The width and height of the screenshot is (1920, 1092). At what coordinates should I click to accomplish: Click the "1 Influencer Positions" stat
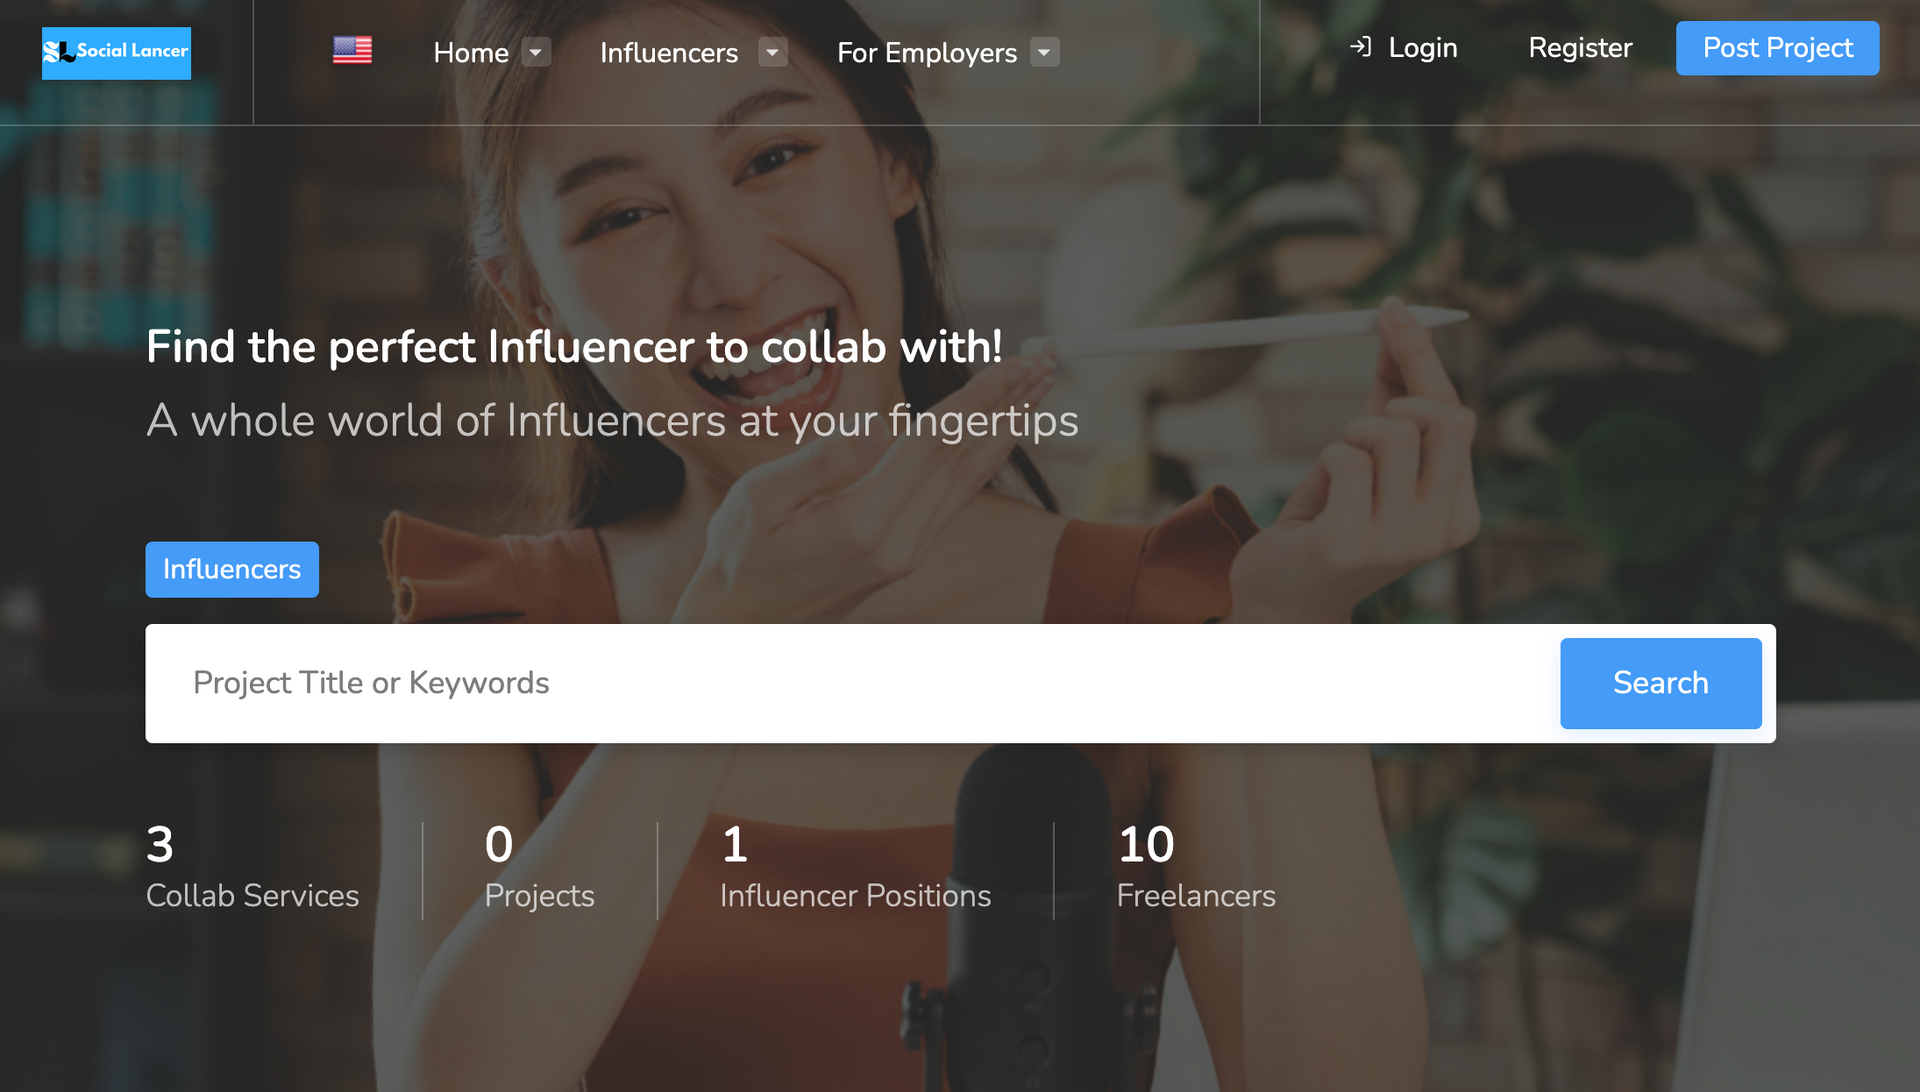855,866
